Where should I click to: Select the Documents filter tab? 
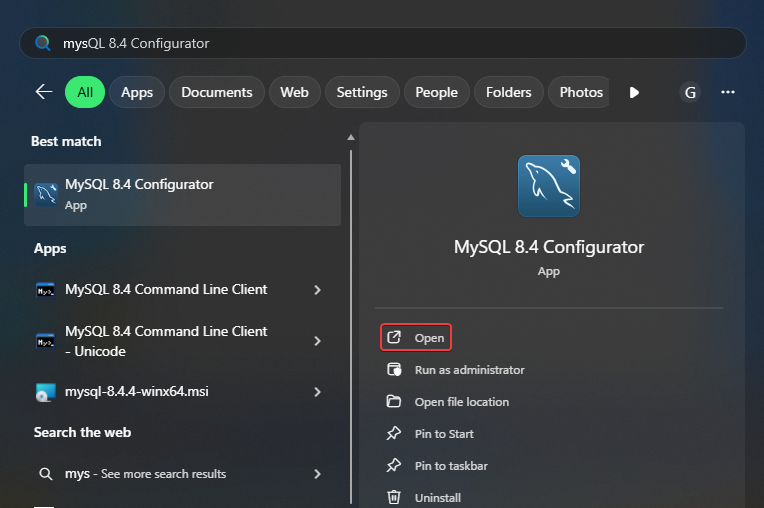pos(217,92)
